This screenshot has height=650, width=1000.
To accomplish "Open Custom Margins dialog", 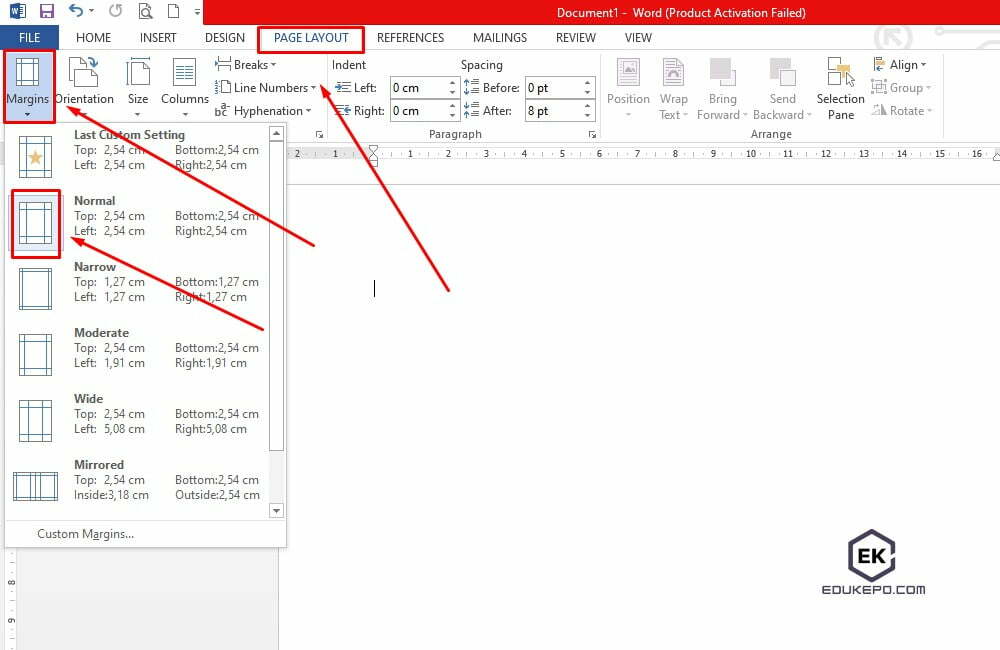I will click(x=84, y=534).
